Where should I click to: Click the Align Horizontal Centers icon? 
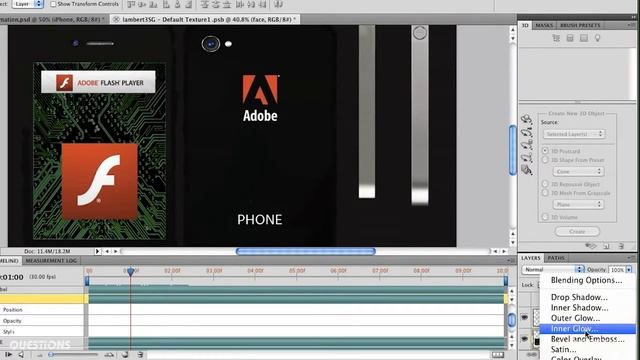178,4
